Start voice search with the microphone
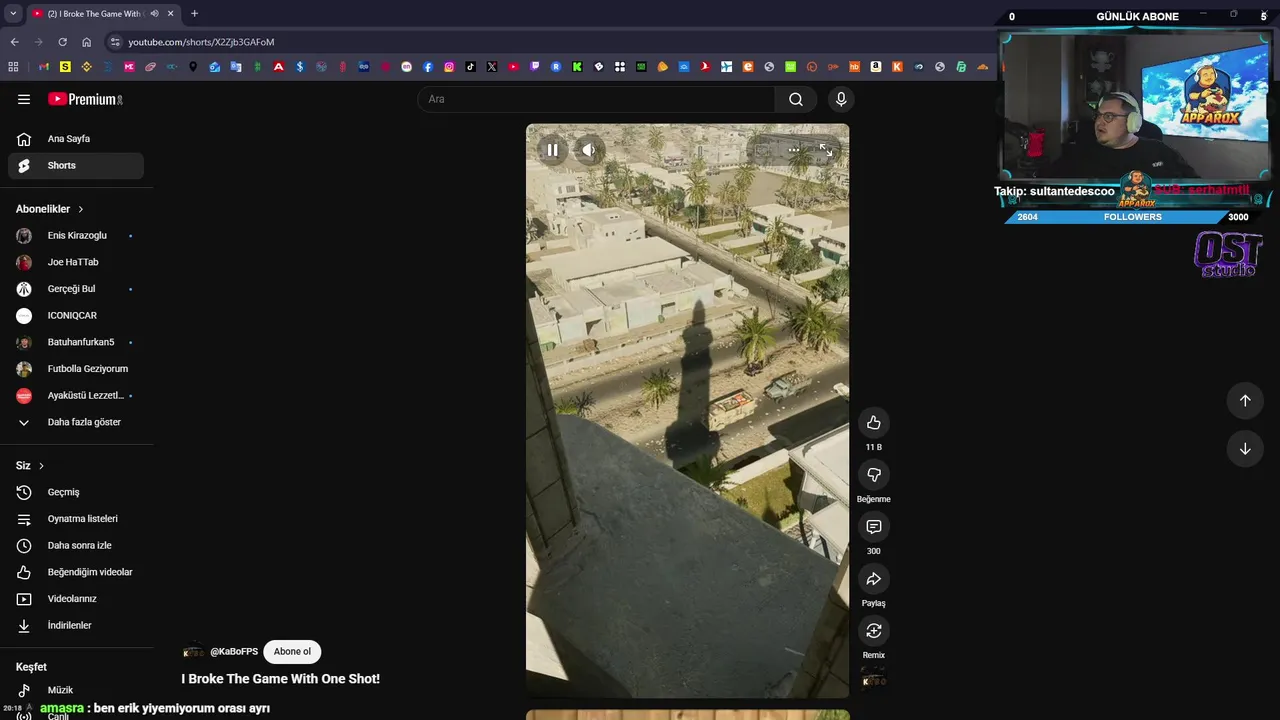The height and width of the screenshot is (720, 1280). [841, 99]
